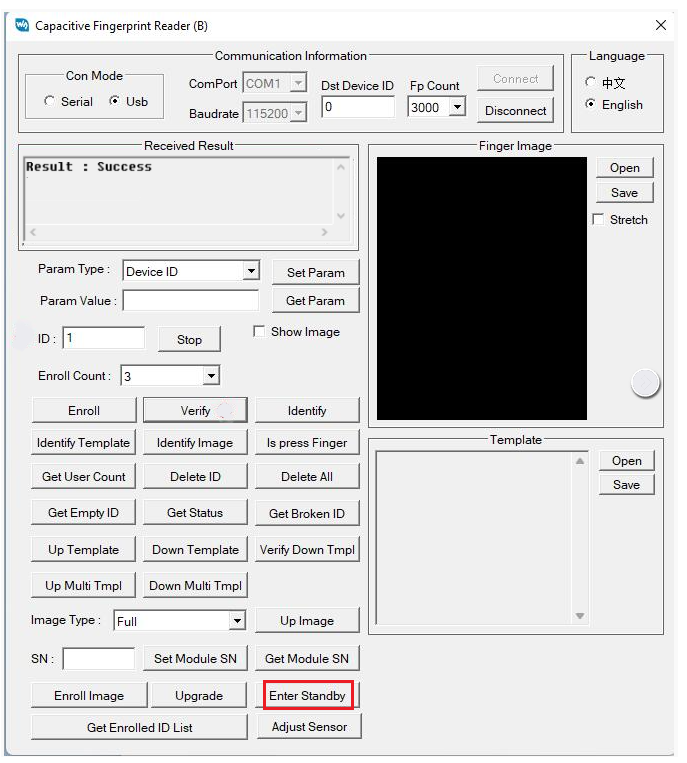Click the Adjust Sensor button
687x763 pixels.
click(309, 727)
